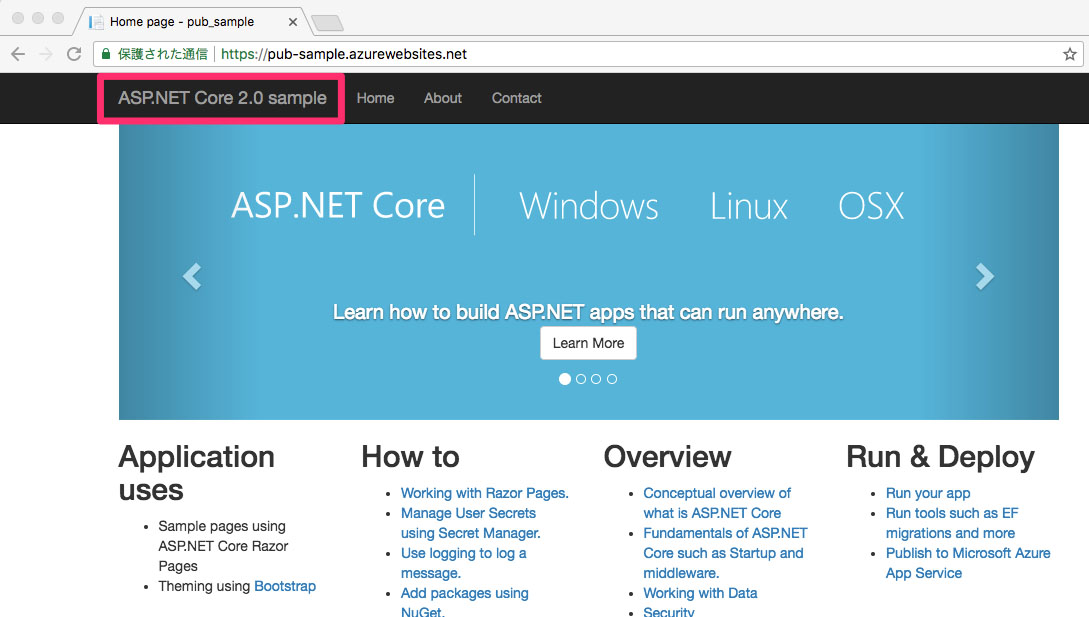Screen dimensions: 1089x617
Task: Reload the current page
Action: click(74, 54)
